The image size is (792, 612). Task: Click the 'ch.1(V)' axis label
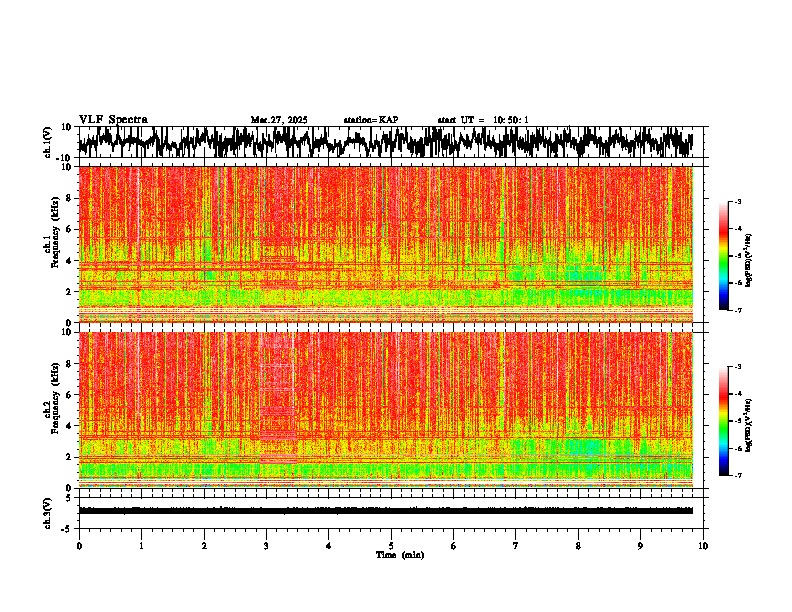[x=48, y=142]
